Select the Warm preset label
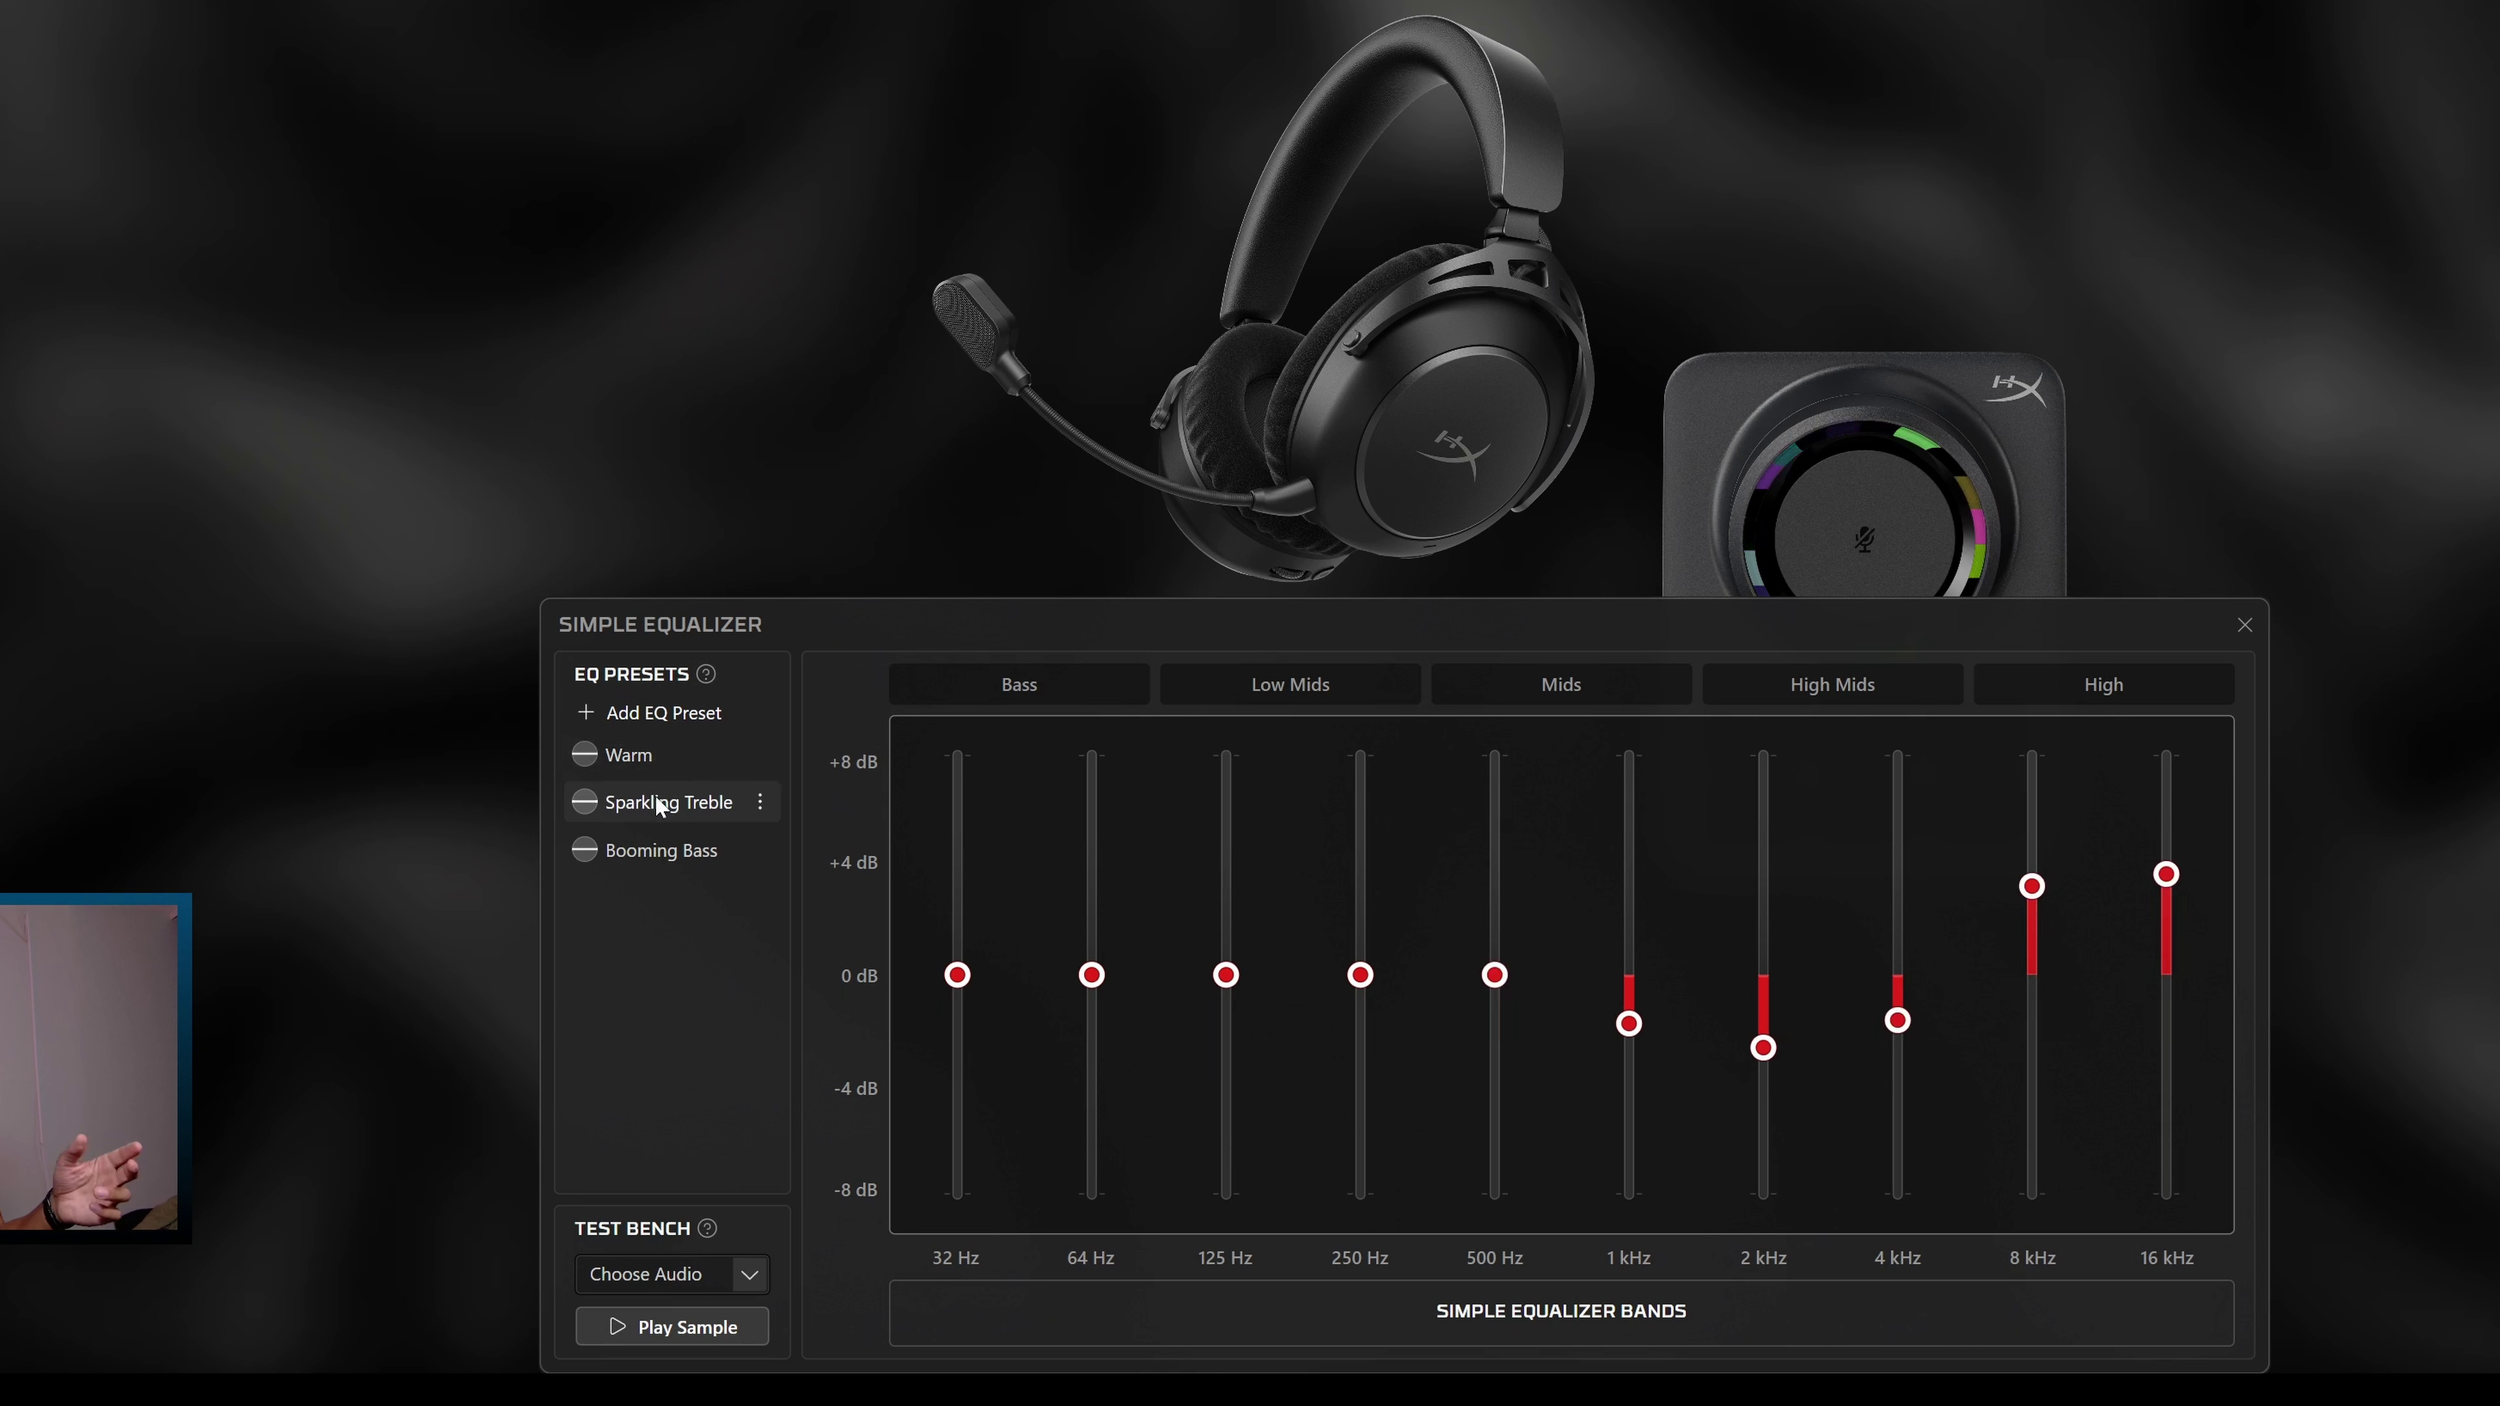Image resolution: width=2500 pixels, height=1406 pixels. coord(628,755)
